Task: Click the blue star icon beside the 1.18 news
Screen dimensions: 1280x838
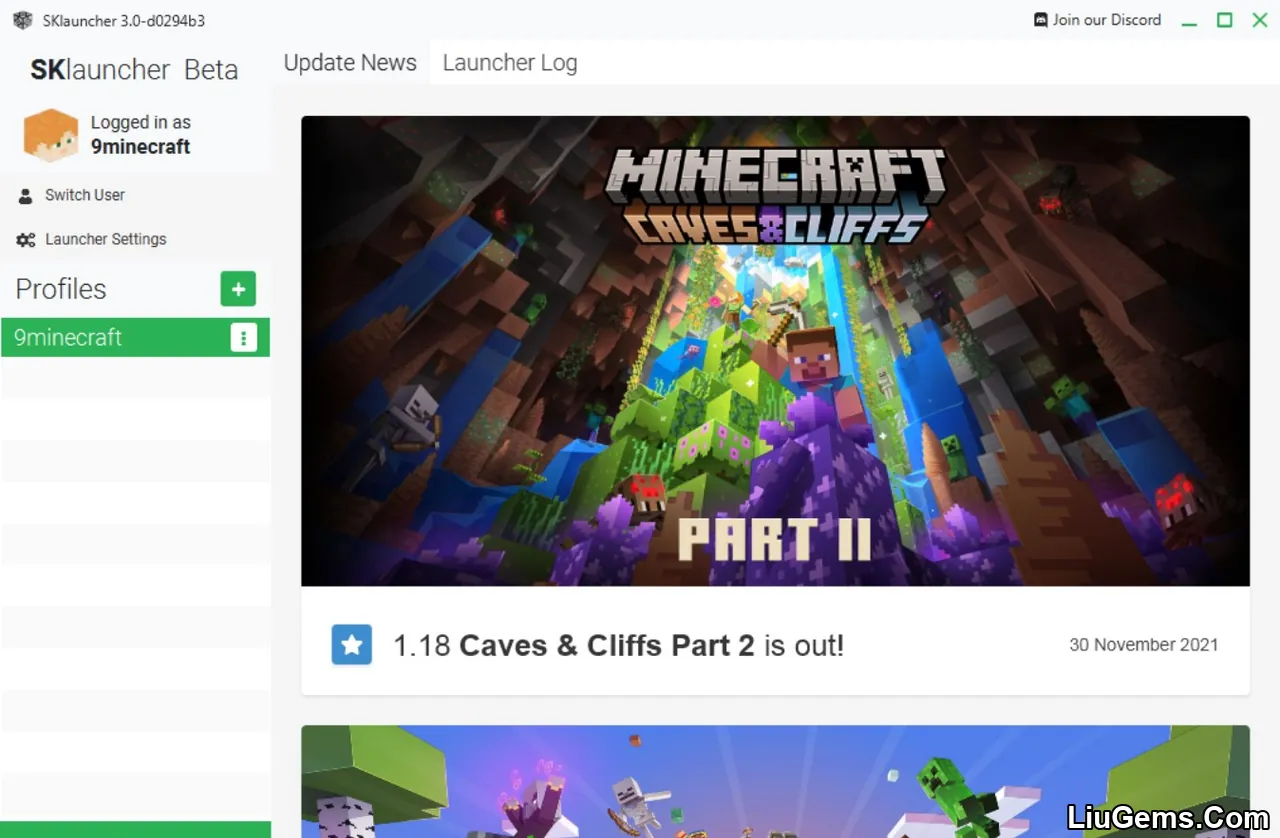Action: point(352,645)
